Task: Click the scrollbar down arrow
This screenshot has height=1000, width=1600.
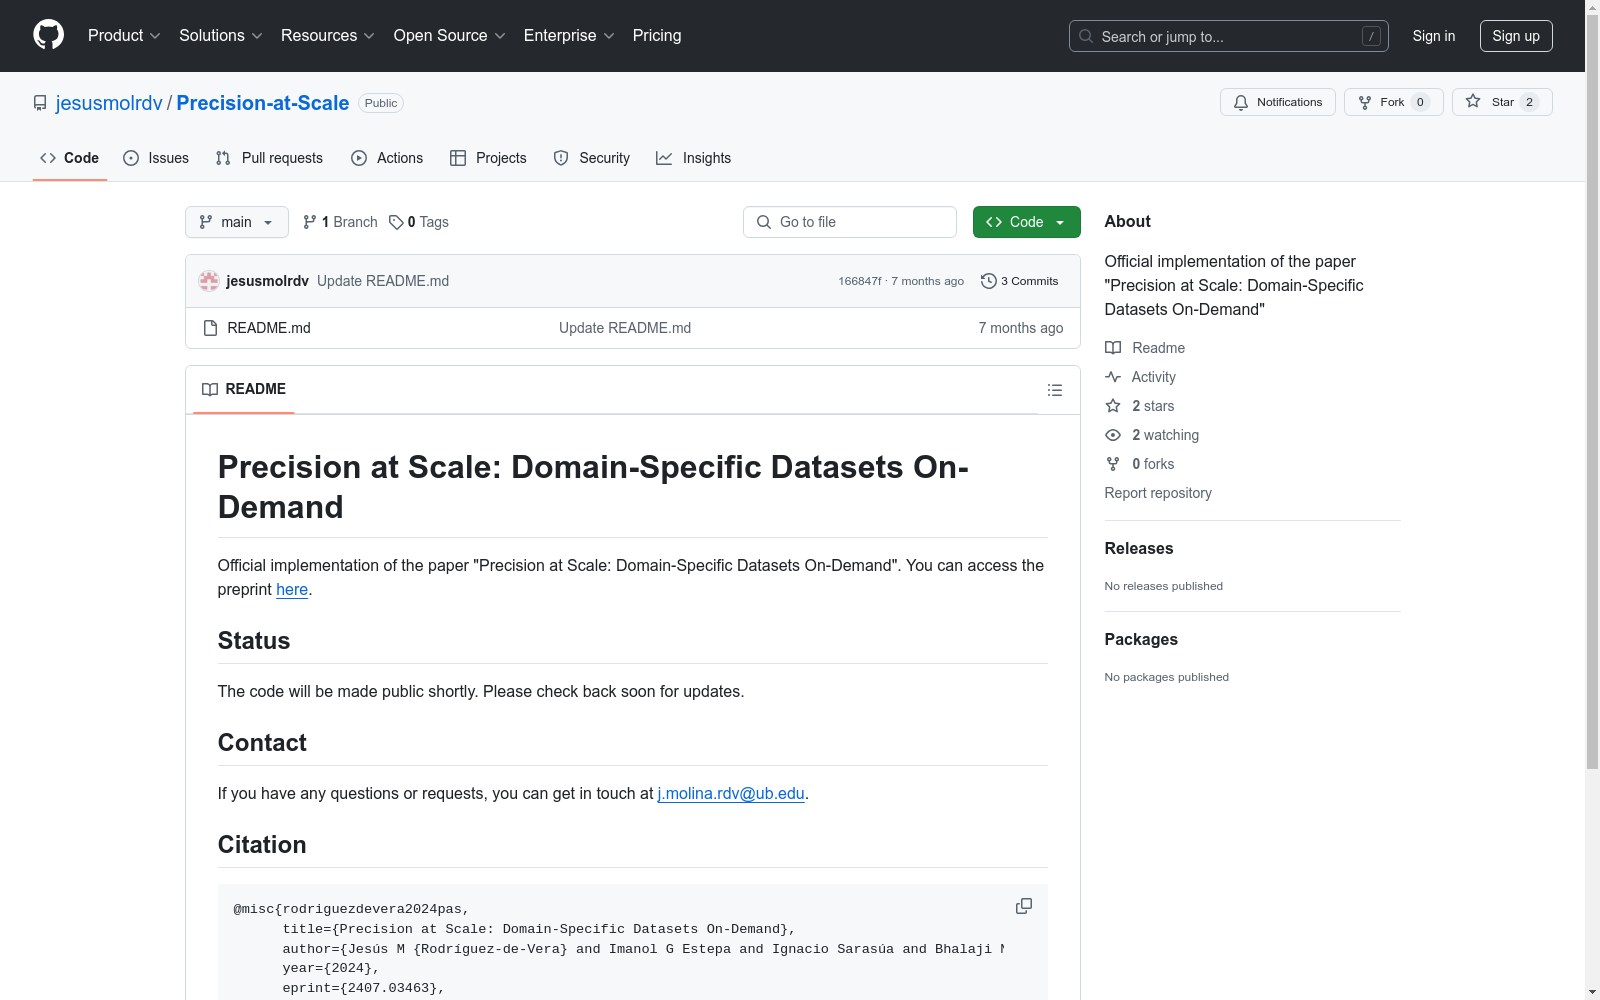Action: pyautogui.click(x=1593, y=992)
